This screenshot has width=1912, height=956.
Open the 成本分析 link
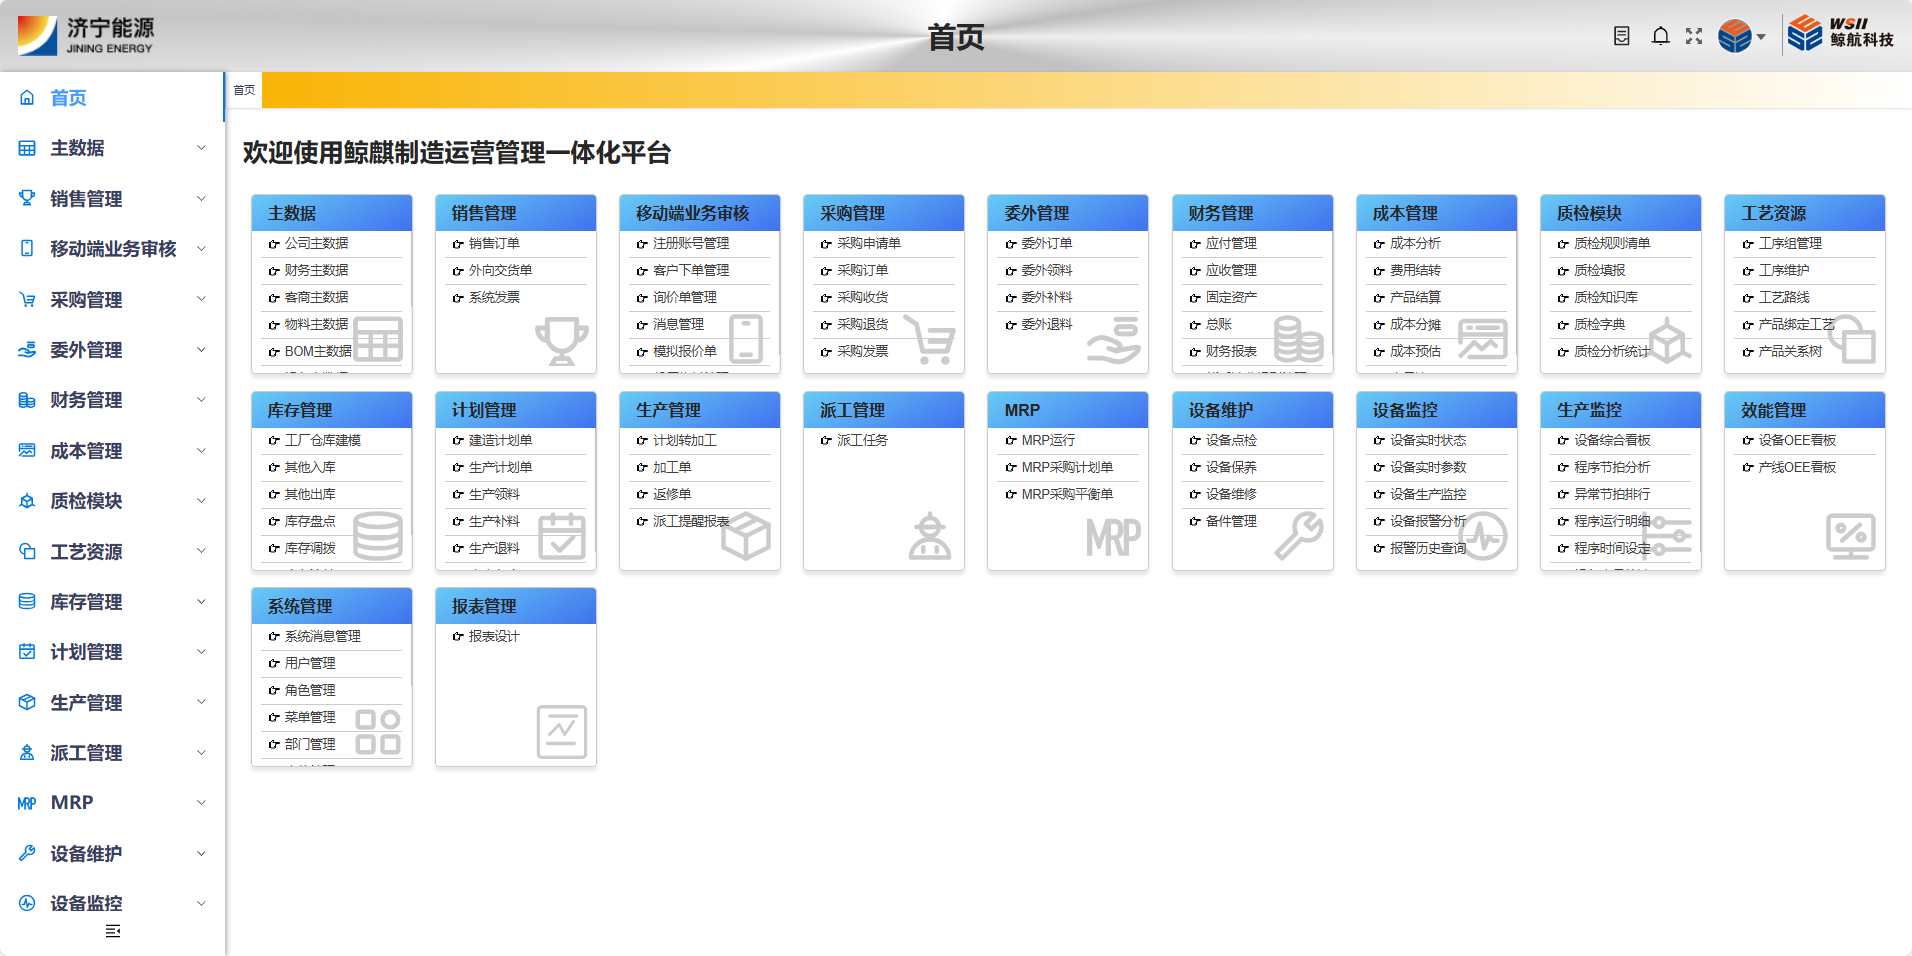coord(1415,243)
